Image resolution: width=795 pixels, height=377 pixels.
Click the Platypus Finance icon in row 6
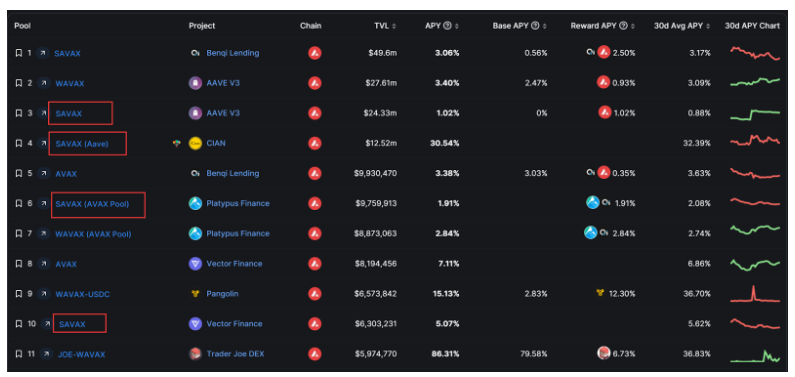tap(195, 204)
